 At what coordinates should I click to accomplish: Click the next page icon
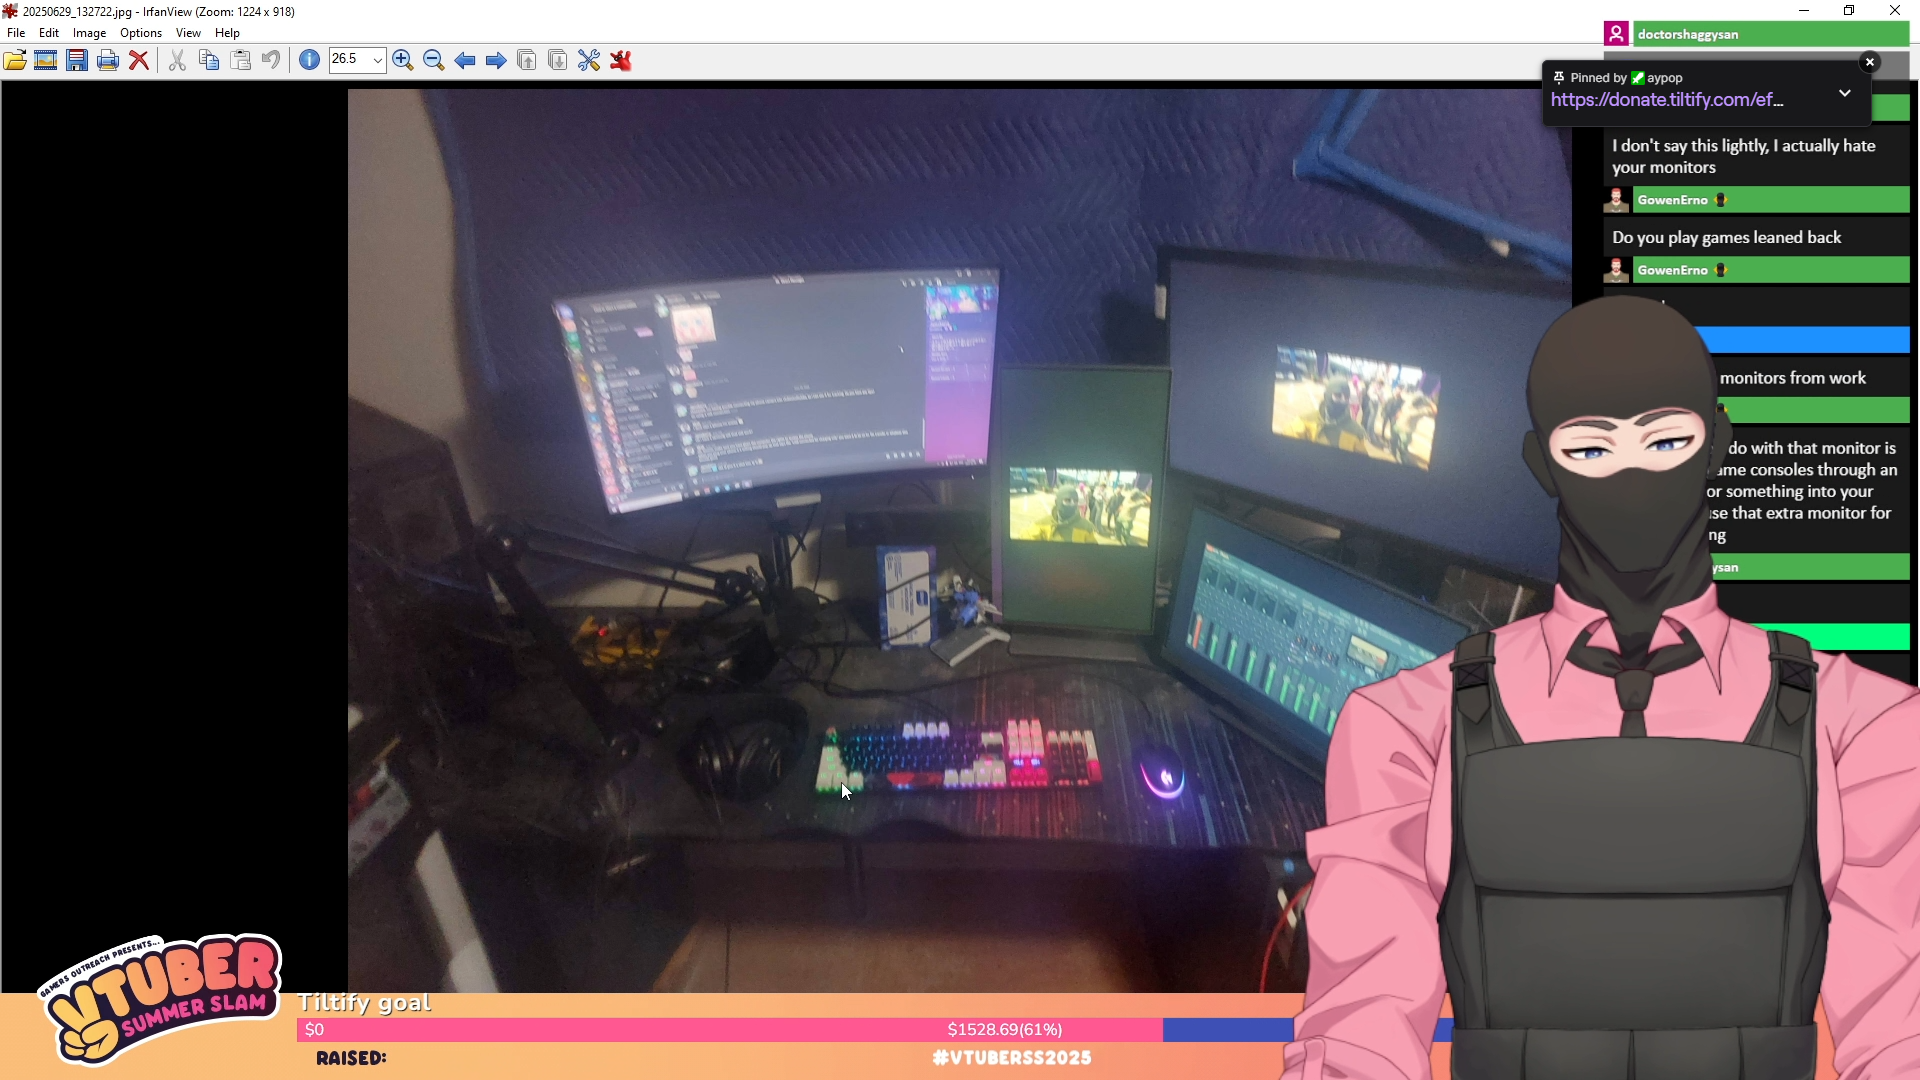tap(558, 60)
